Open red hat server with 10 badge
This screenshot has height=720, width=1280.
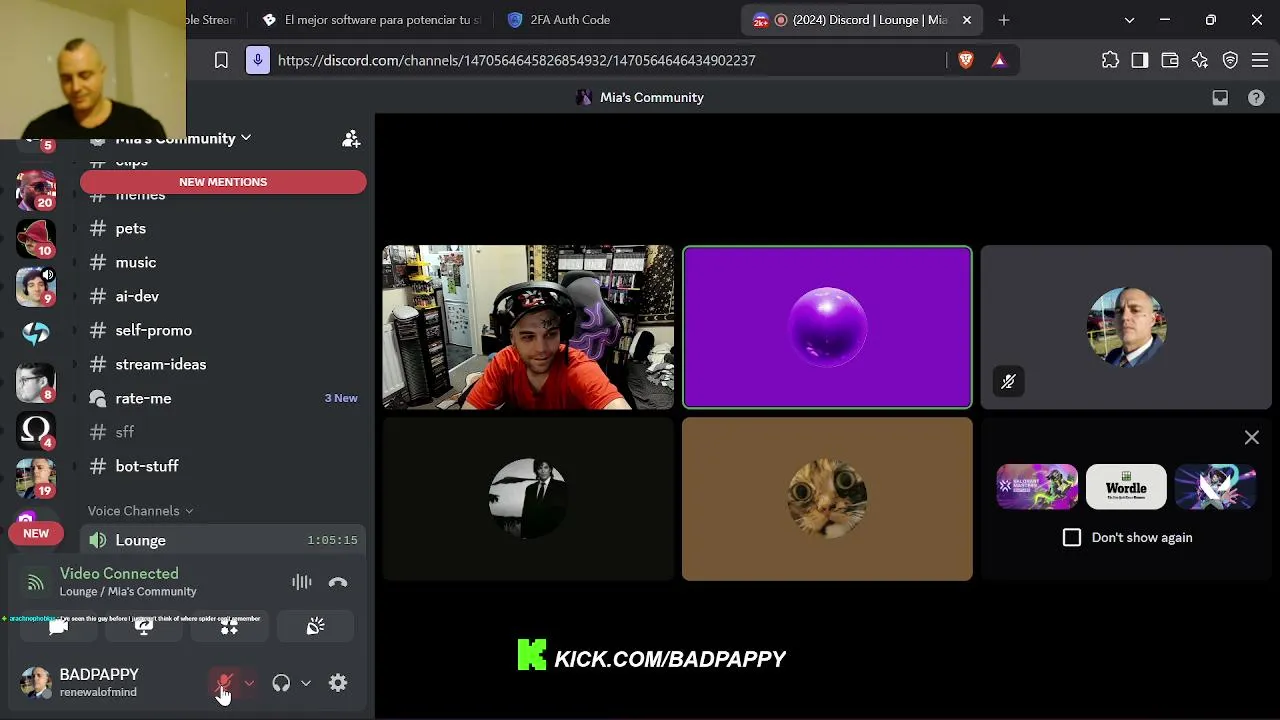click(36, 238)
